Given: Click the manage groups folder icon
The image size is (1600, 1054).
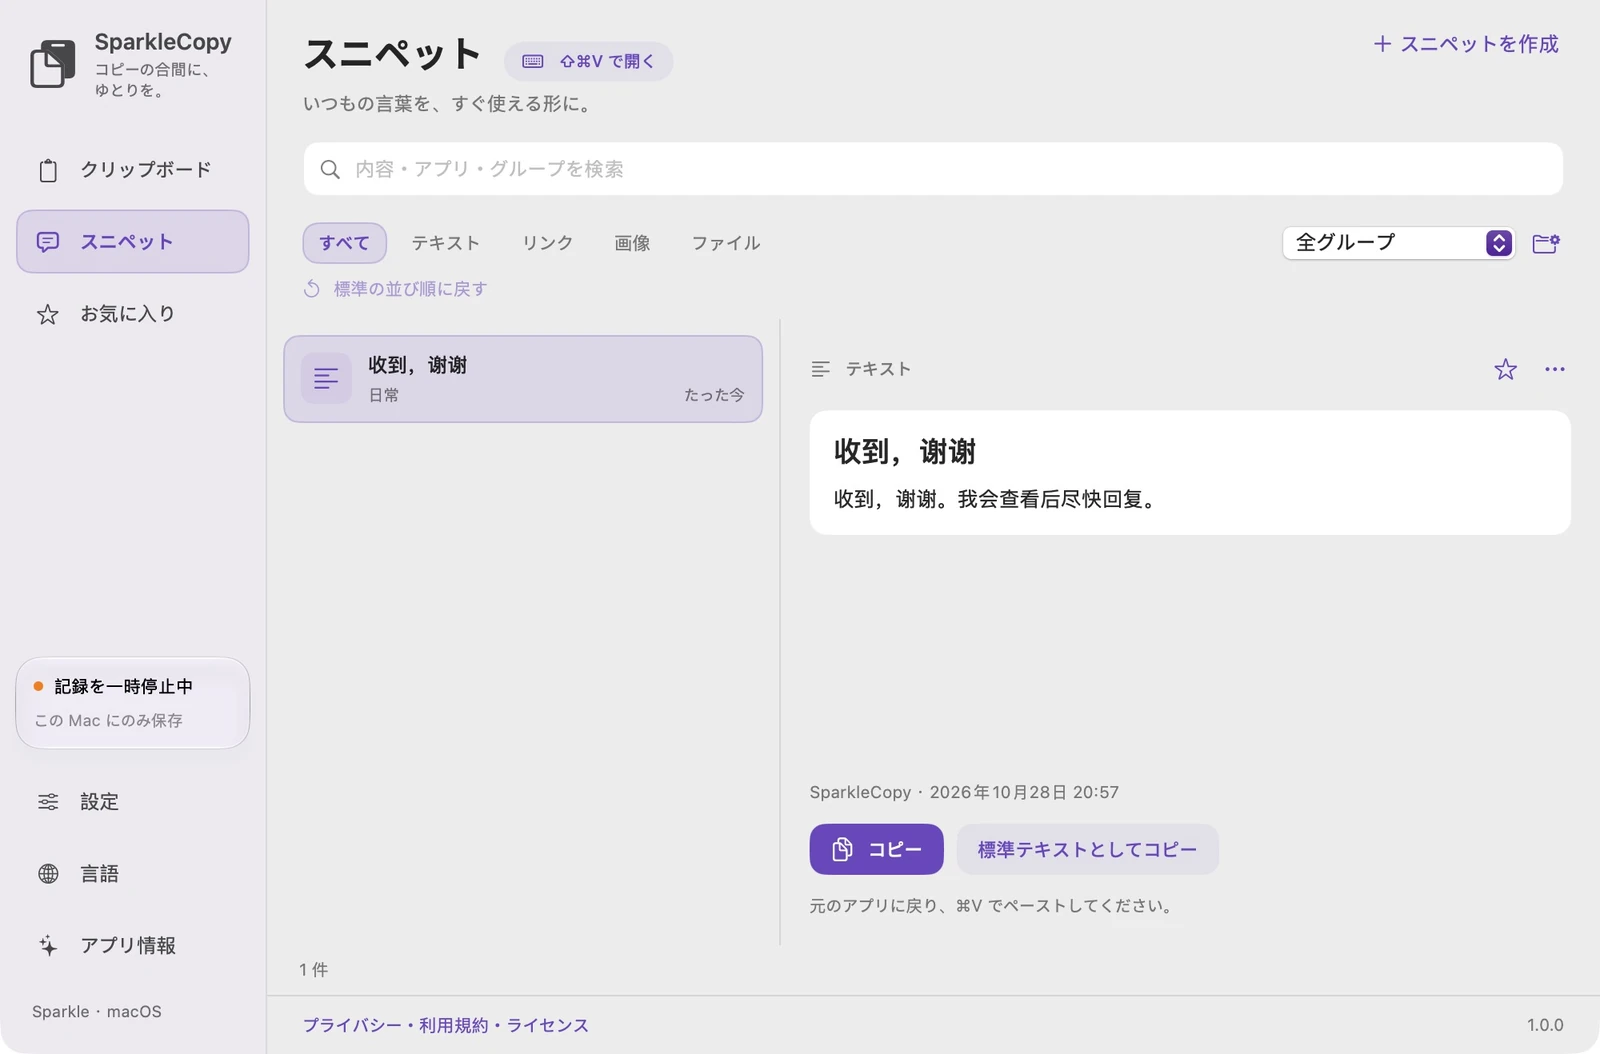Looking at the screenshot, I should click(1546, 243).
